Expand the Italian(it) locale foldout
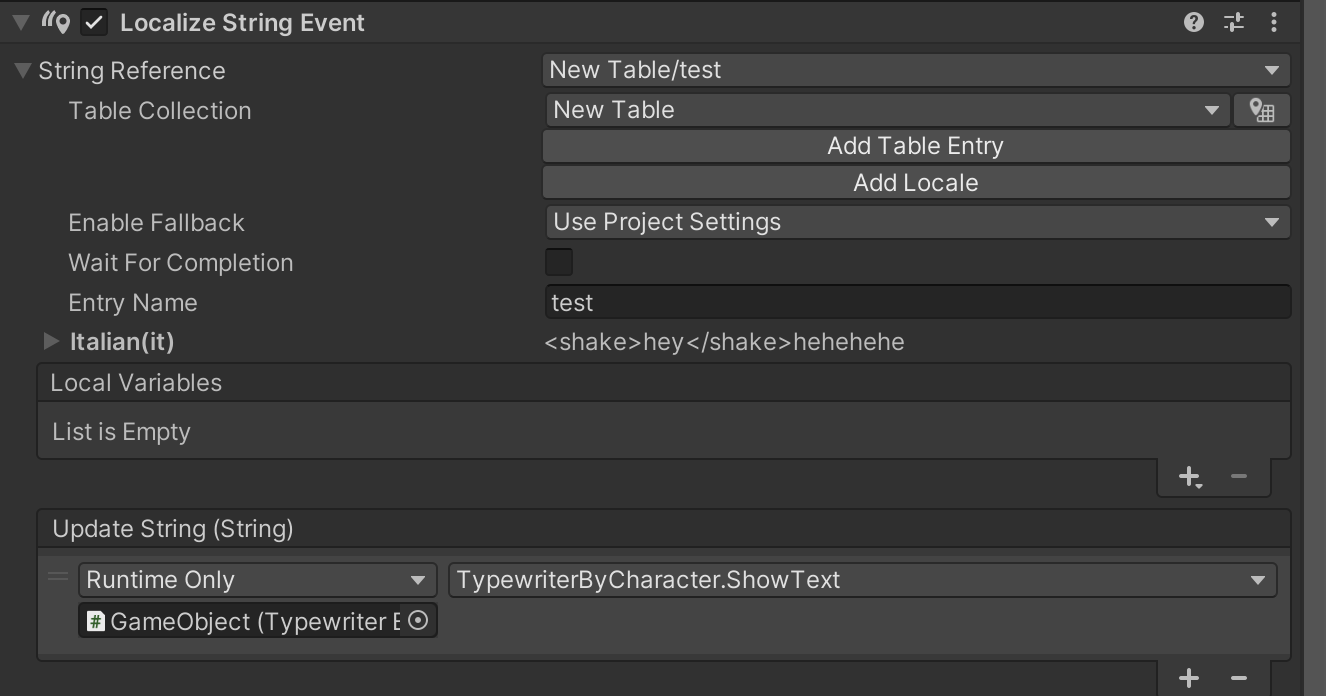The image size is (1326, 696). coord(51,342)
